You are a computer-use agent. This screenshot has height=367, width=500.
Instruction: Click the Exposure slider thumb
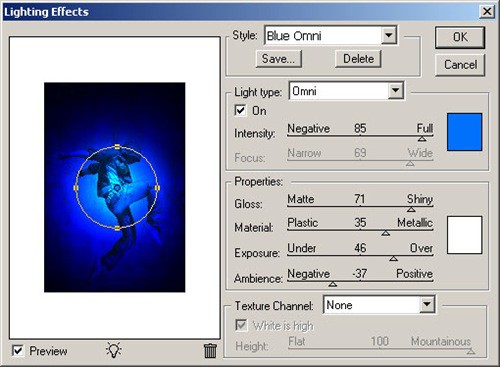[394, 258]
